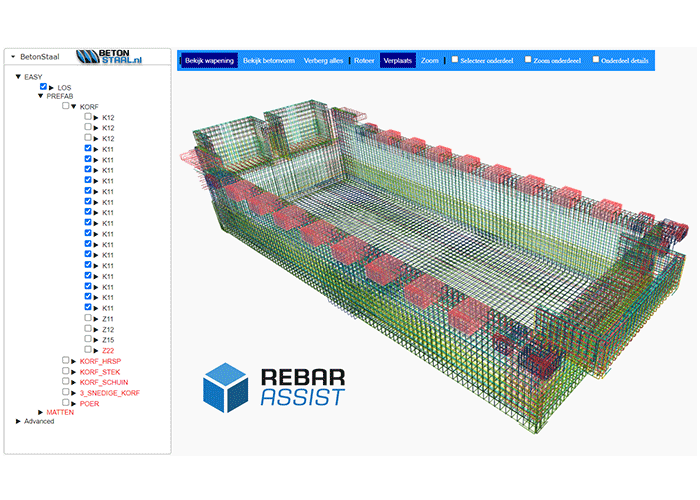Expand the POER tree node
Image resolution: width=700 pixels, height=500 pixels.
[74, 404]
